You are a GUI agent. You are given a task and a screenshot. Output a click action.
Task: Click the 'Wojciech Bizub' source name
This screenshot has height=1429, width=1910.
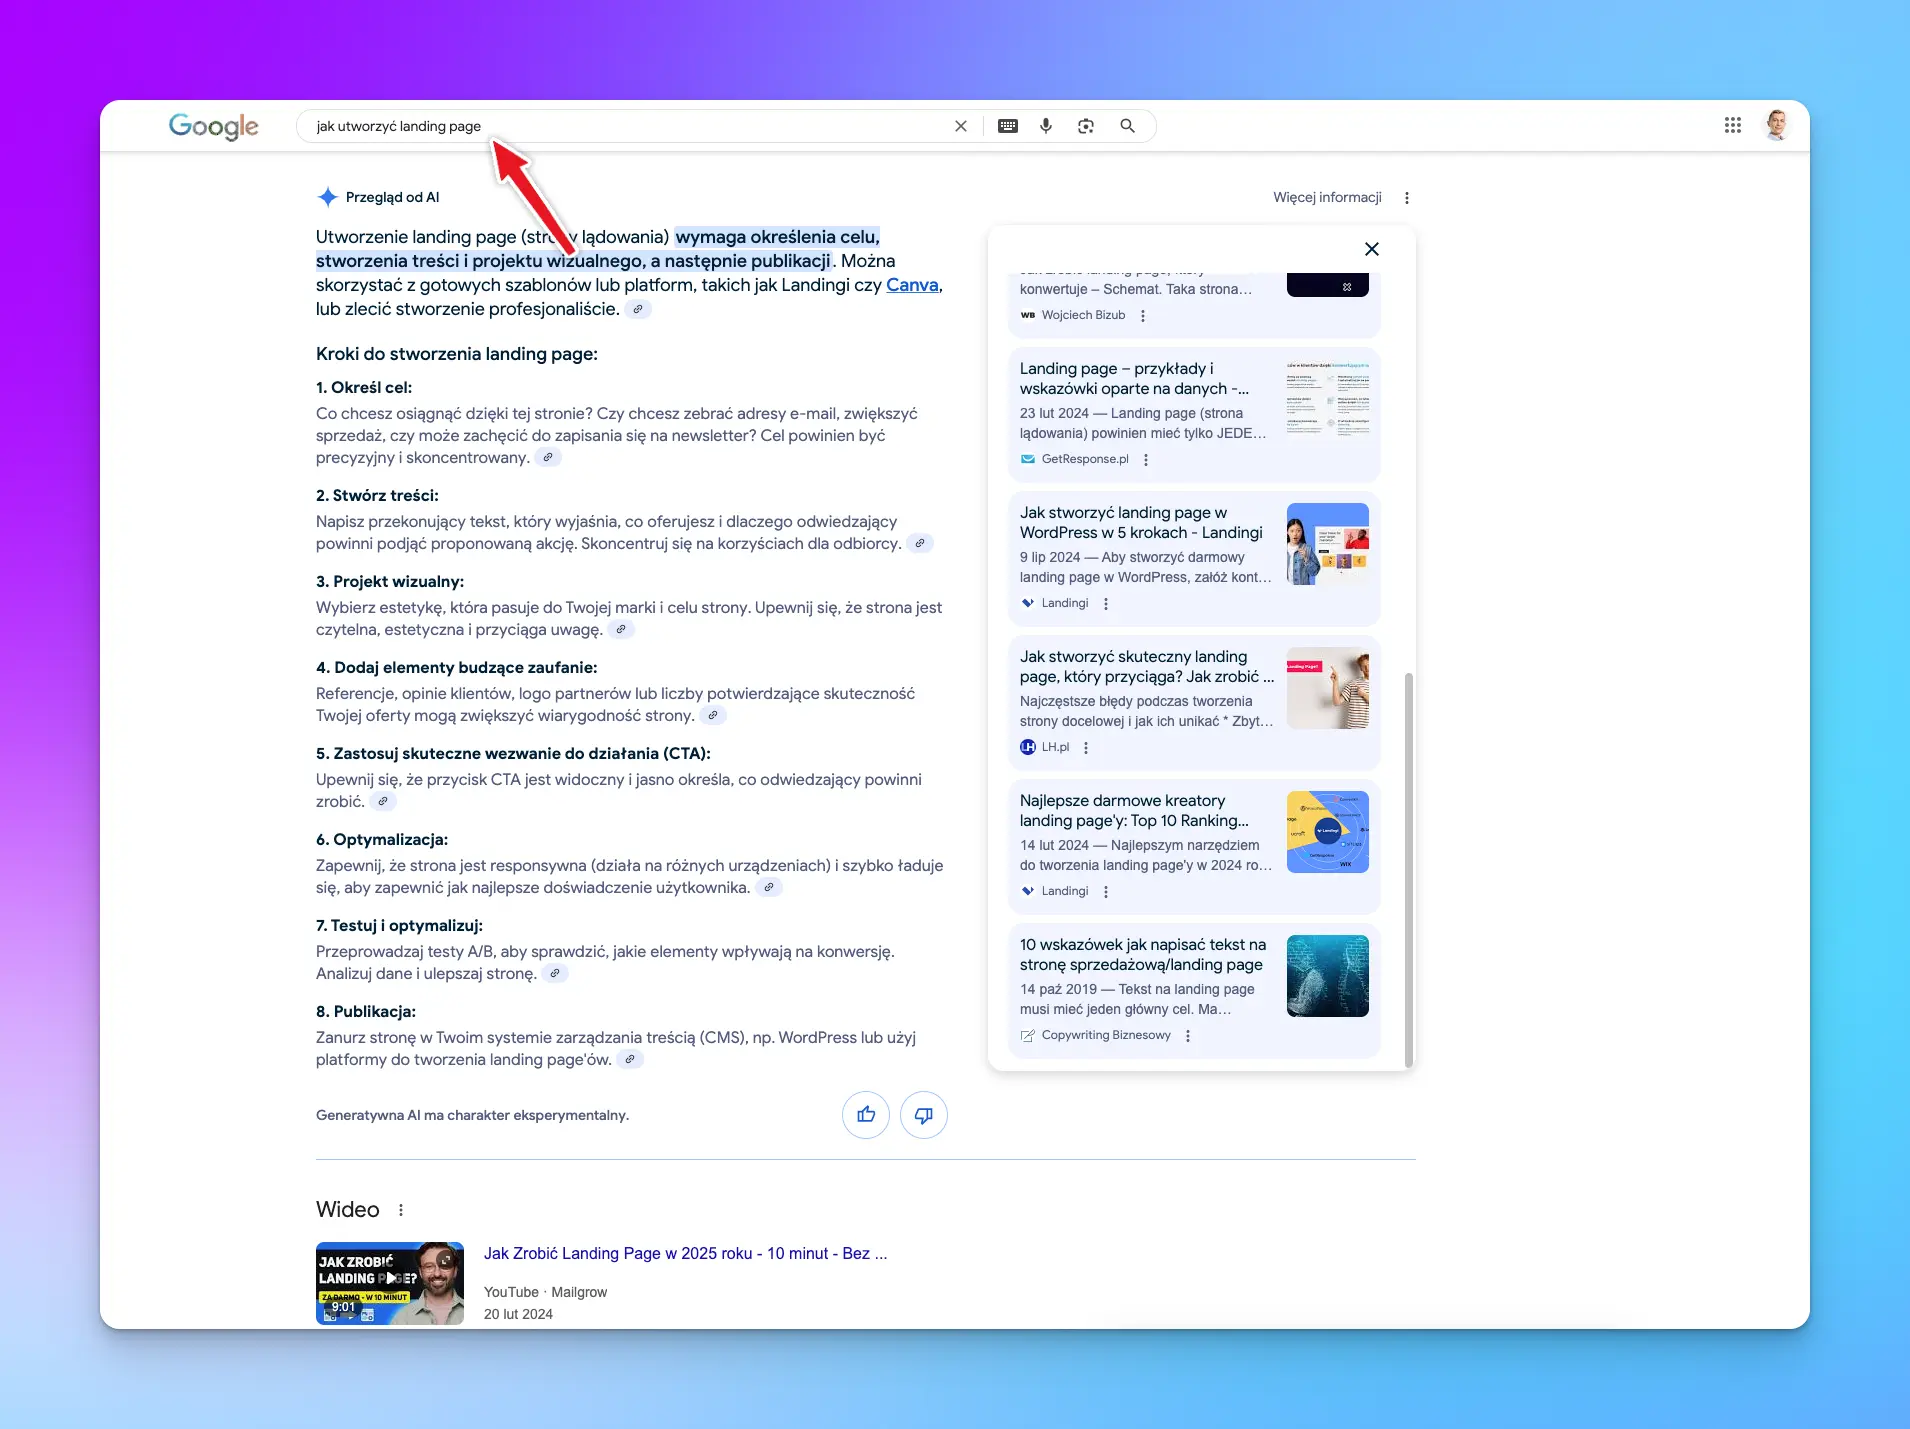pos(1083,316)
